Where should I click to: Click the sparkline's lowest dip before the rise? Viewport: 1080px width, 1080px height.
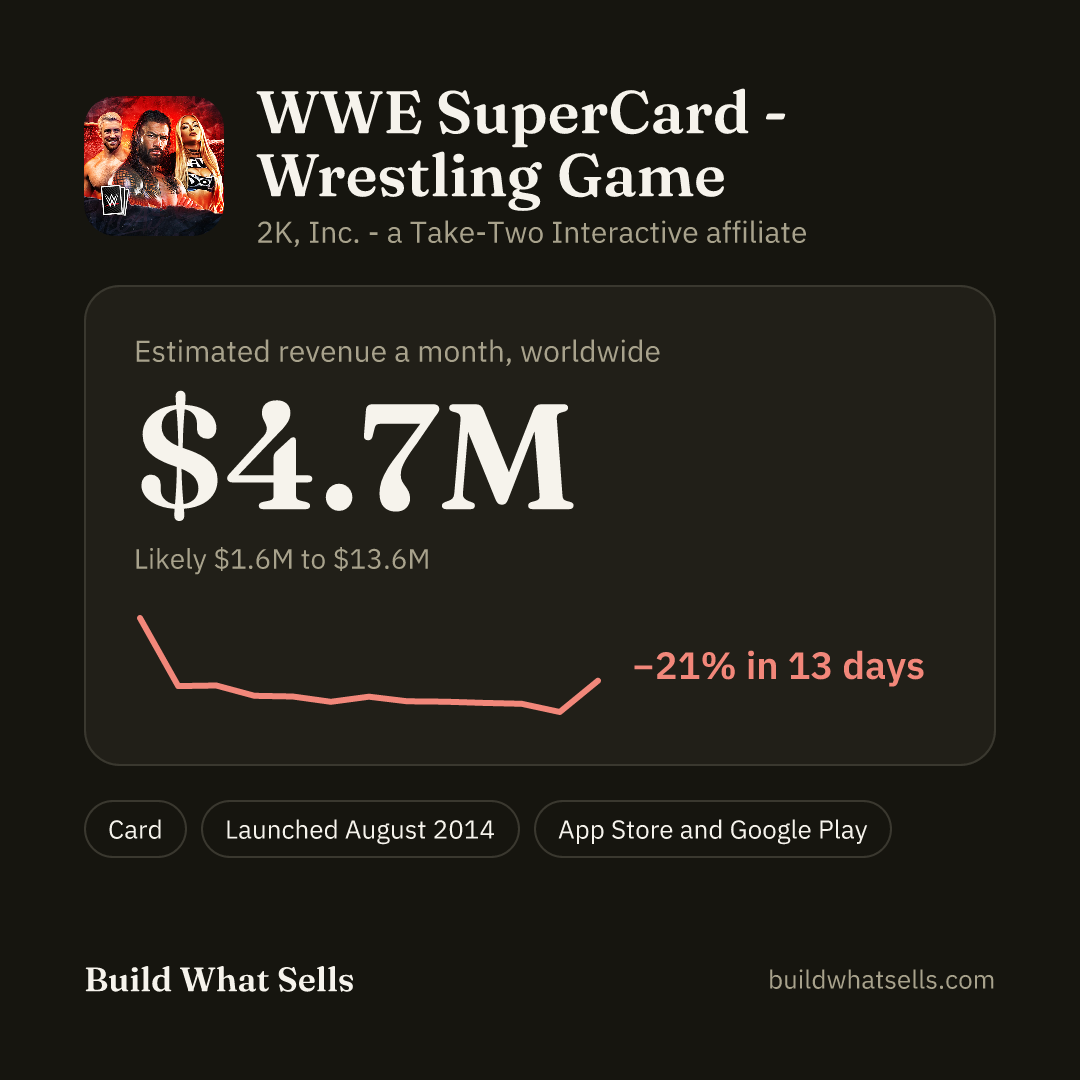[559, 712]
